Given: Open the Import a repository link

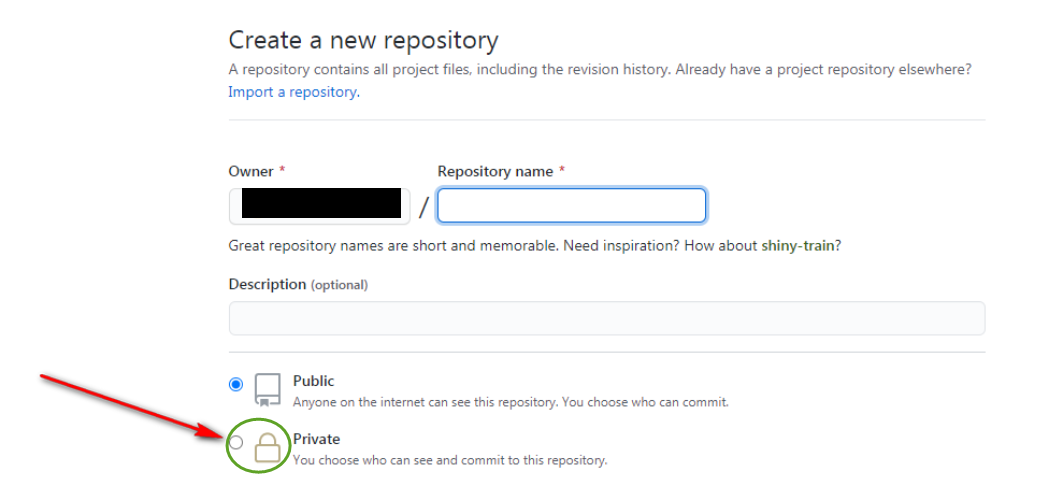Looking at the screenshot, I should [293, 92].
